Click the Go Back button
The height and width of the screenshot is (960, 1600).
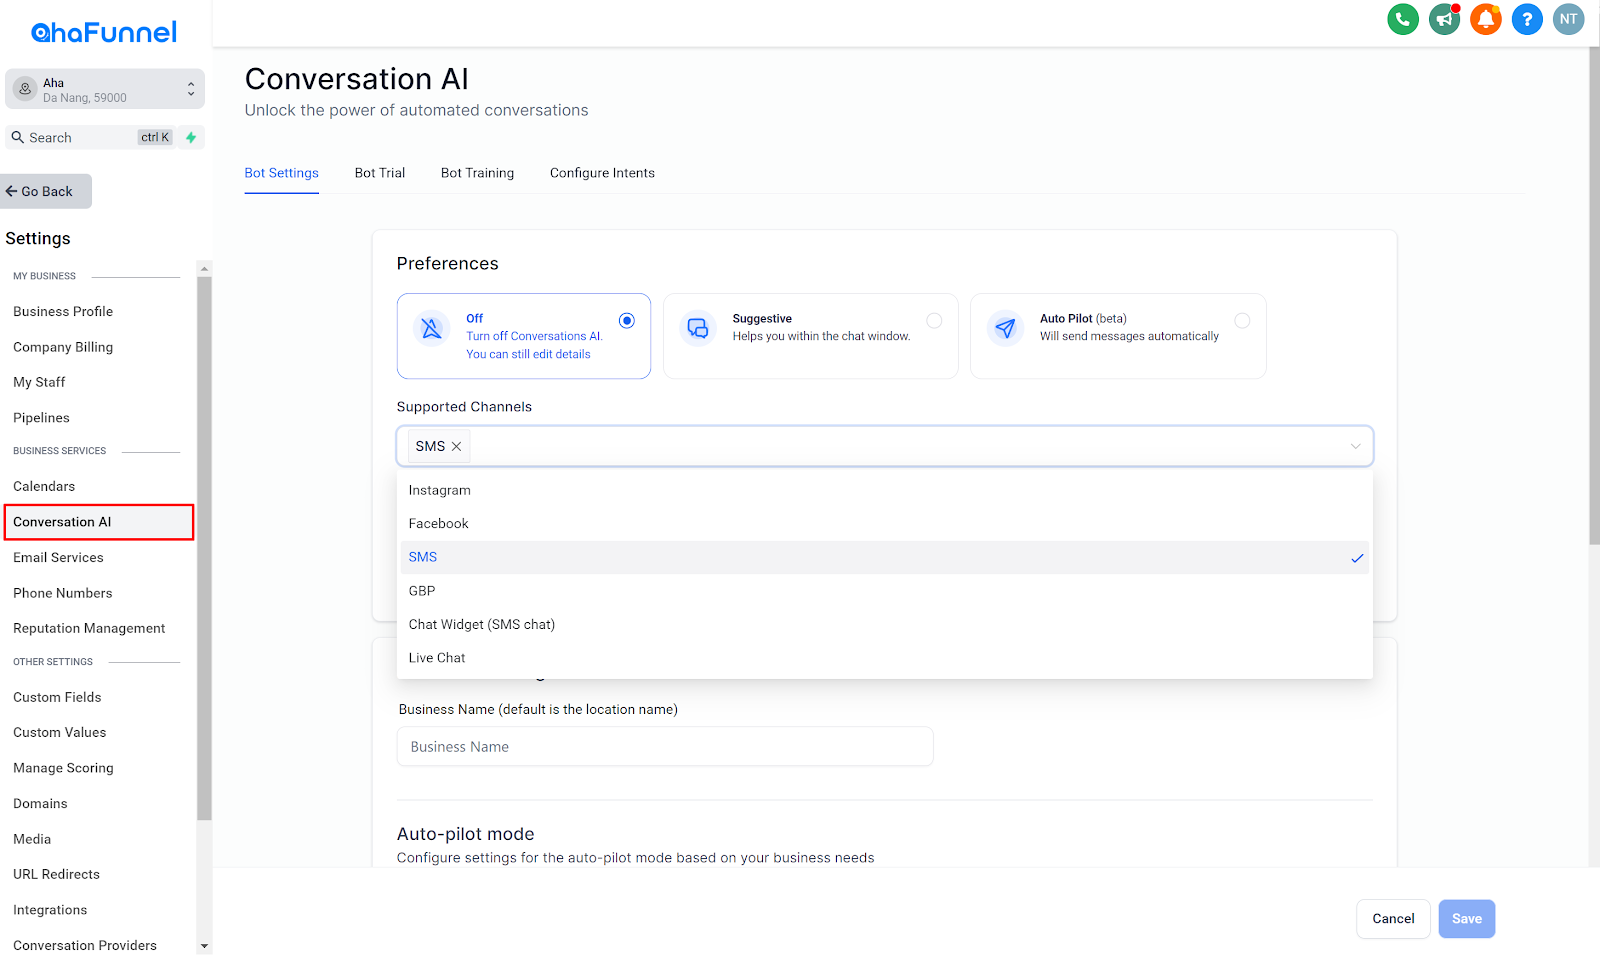45,191
